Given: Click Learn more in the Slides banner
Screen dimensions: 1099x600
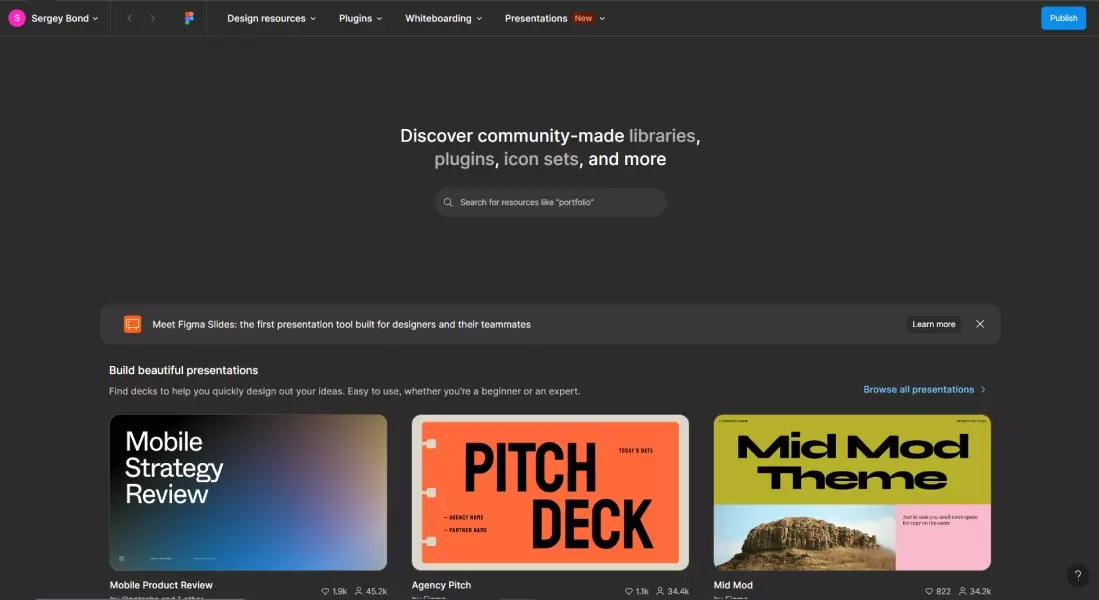Looking at the screenshot, I should [934, 324].
